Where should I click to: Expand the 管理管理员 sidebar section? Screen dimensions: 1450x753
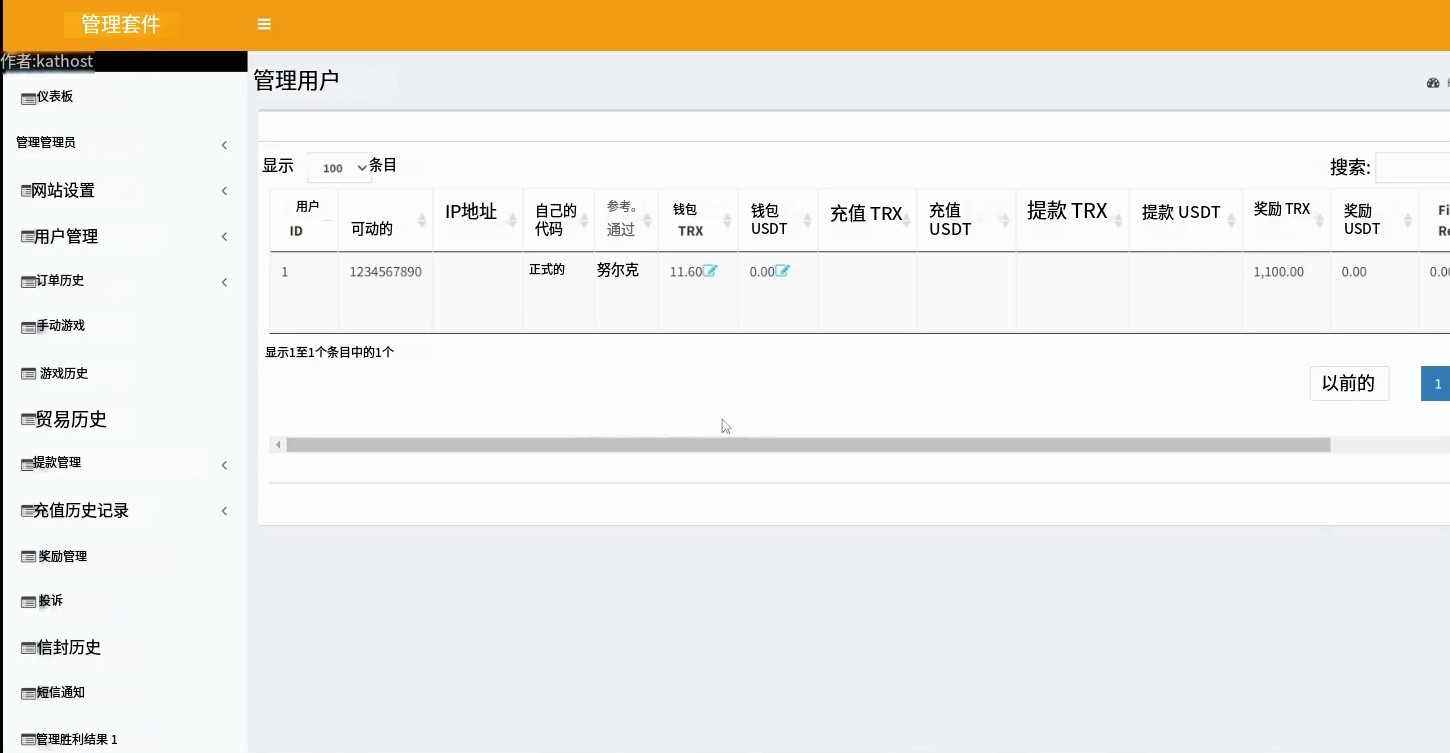tap(224, 145)
